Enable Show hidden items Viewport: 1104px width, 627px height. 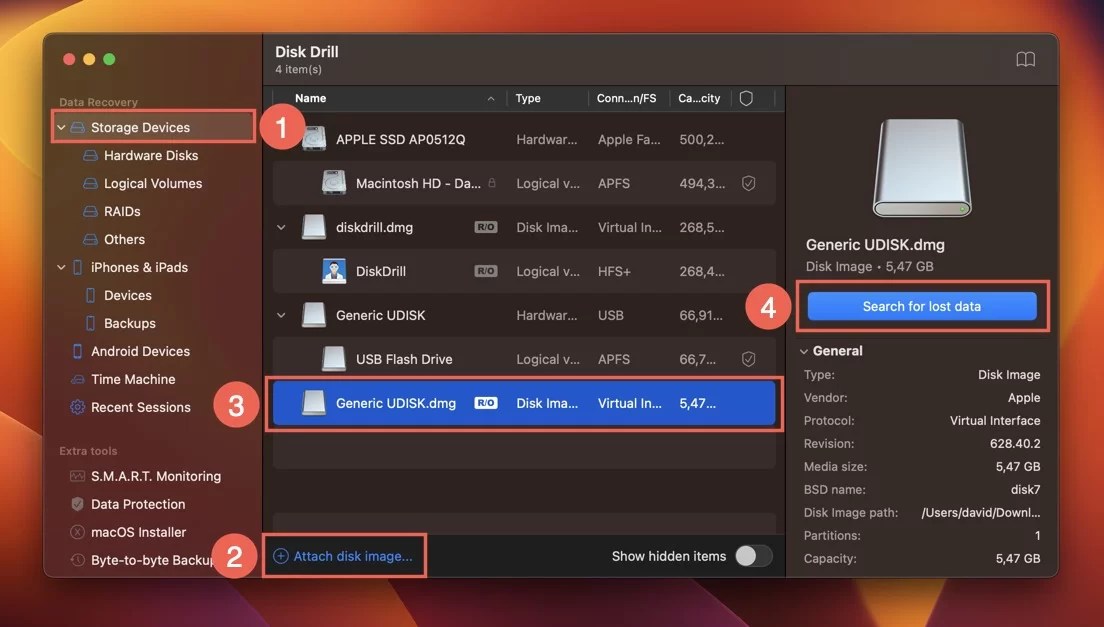pos(753,555)
